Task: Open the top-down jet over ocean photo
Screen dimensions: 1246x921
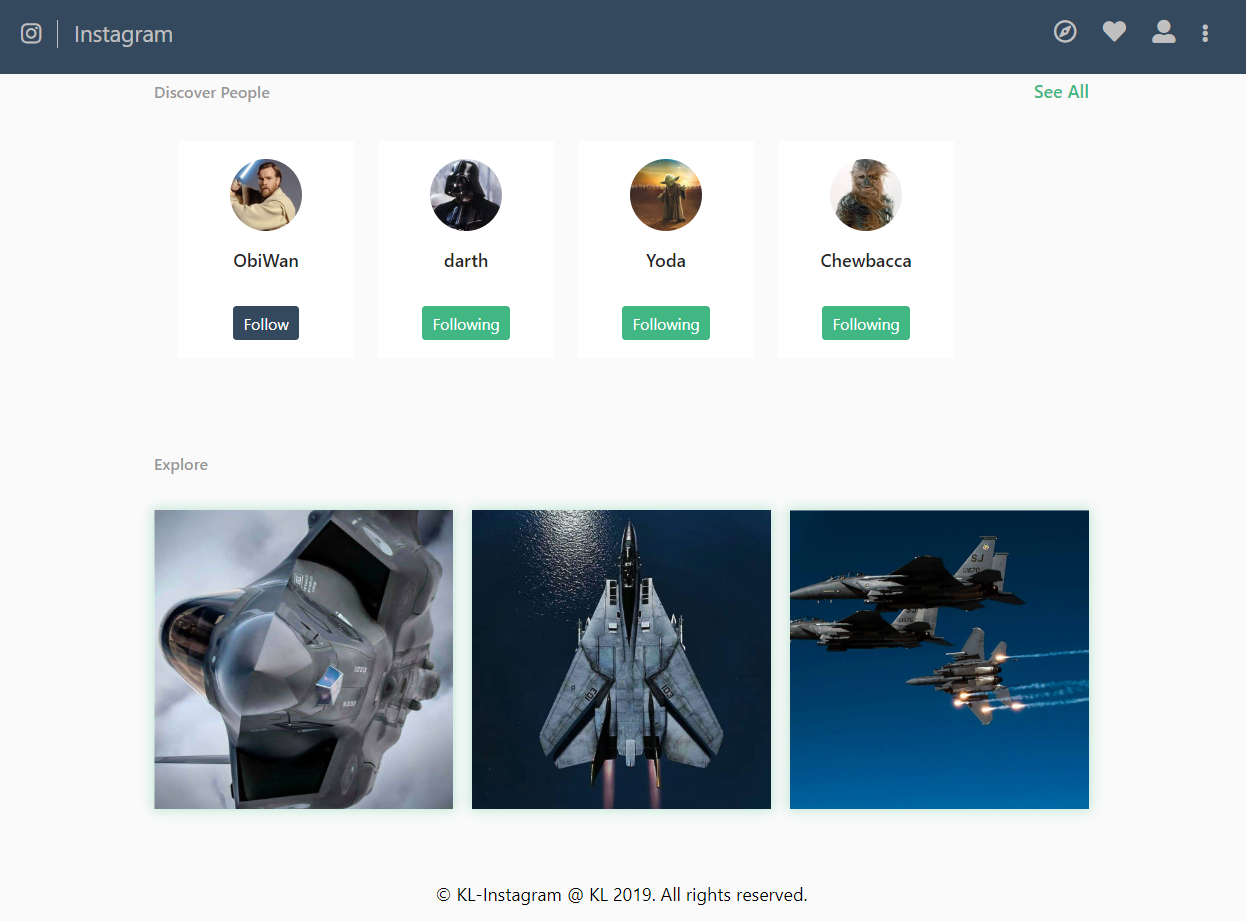Action: (x=621, y=660)
